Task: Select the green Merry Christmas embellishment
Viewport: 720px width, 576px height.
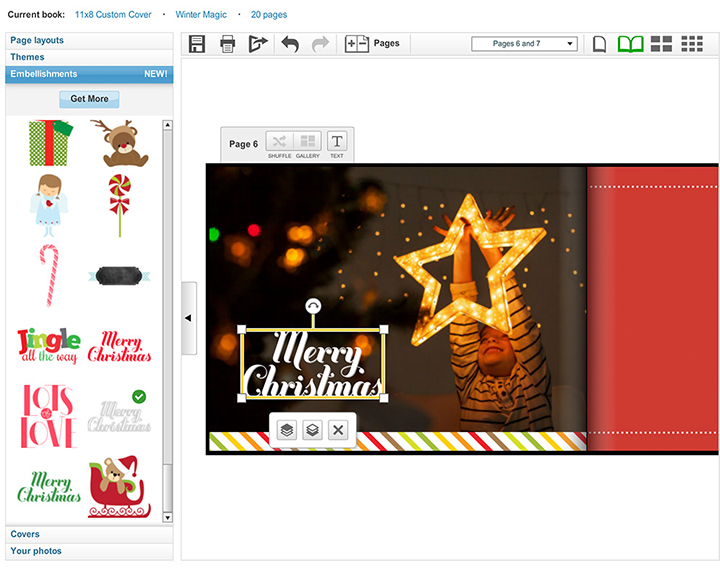Action: (49, 487)
